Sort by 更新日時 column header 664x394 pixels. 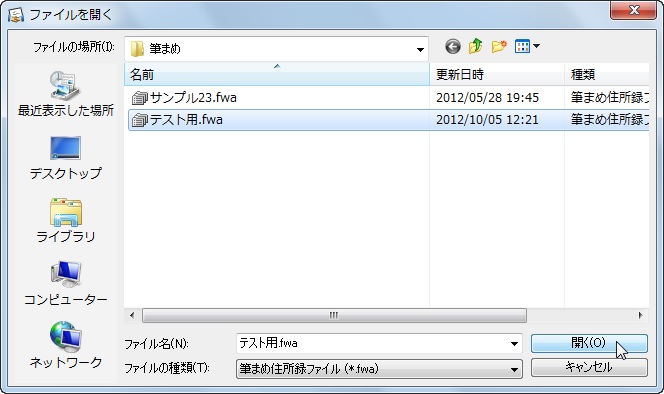[x=497, y=75]
